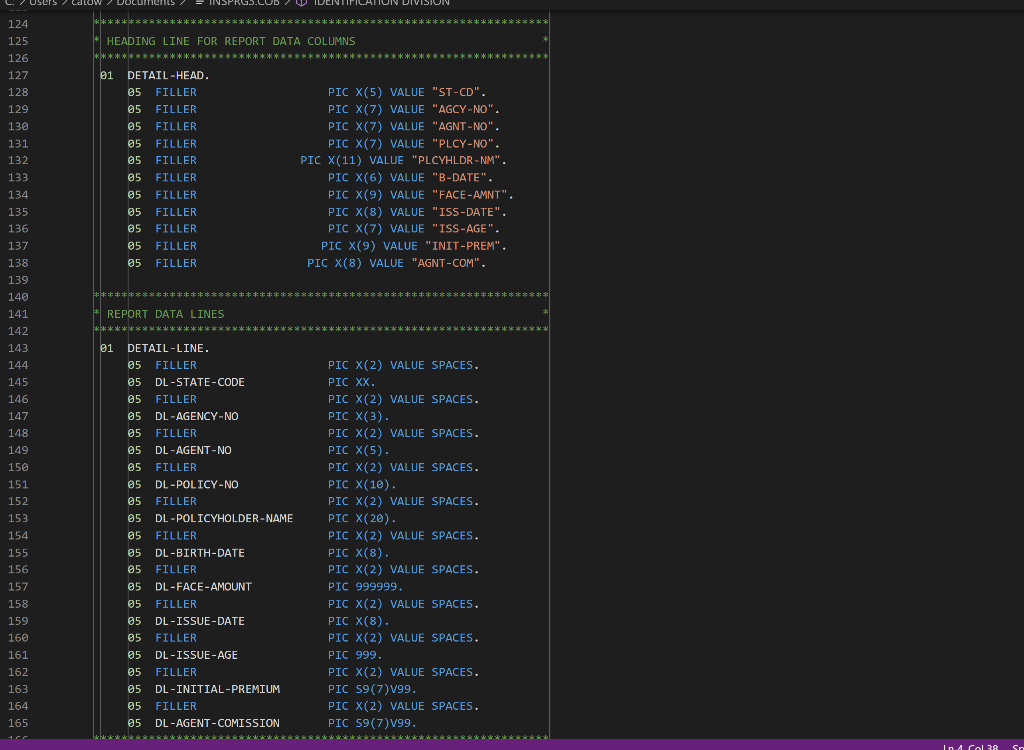Click PIC 999. on the DL-ISSUE-AGE line

(355, 655)
